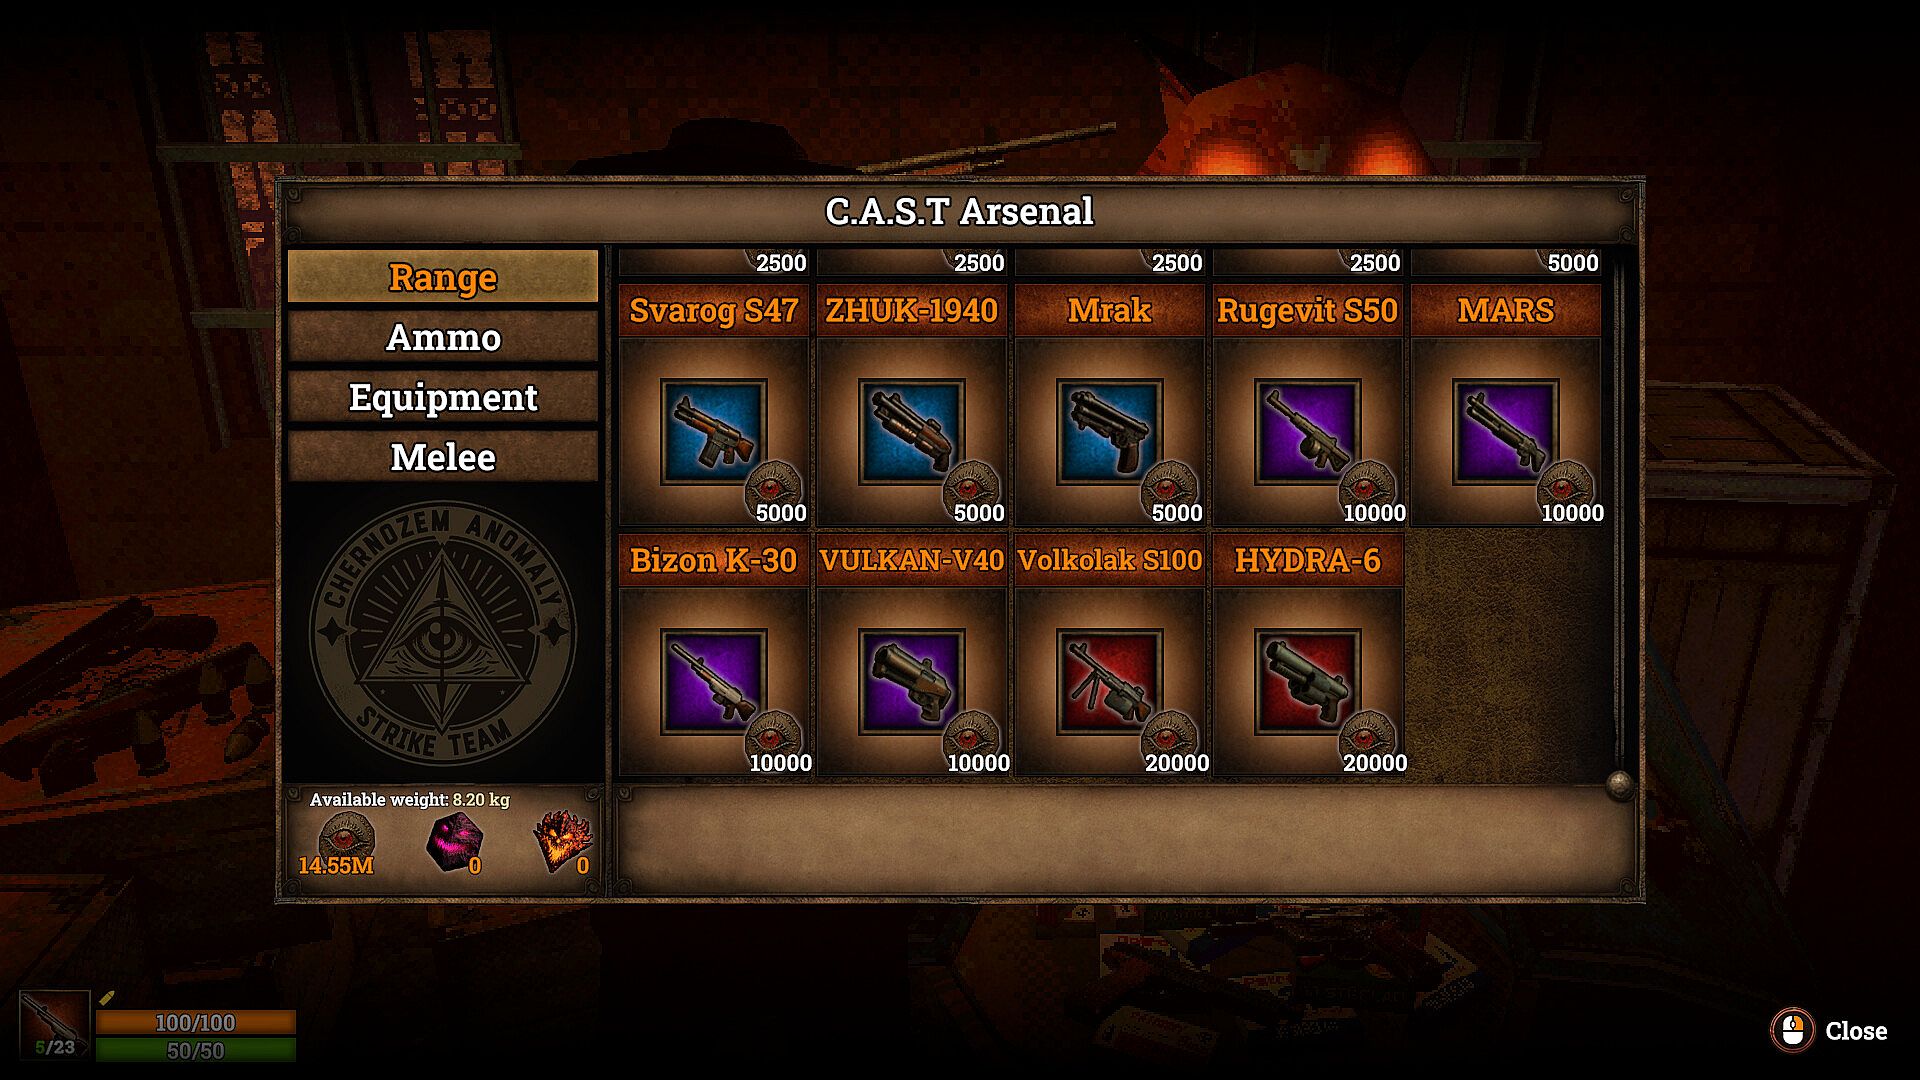
Task: Click the coin currency icon showing 14.55M
Action: point(346,837)
